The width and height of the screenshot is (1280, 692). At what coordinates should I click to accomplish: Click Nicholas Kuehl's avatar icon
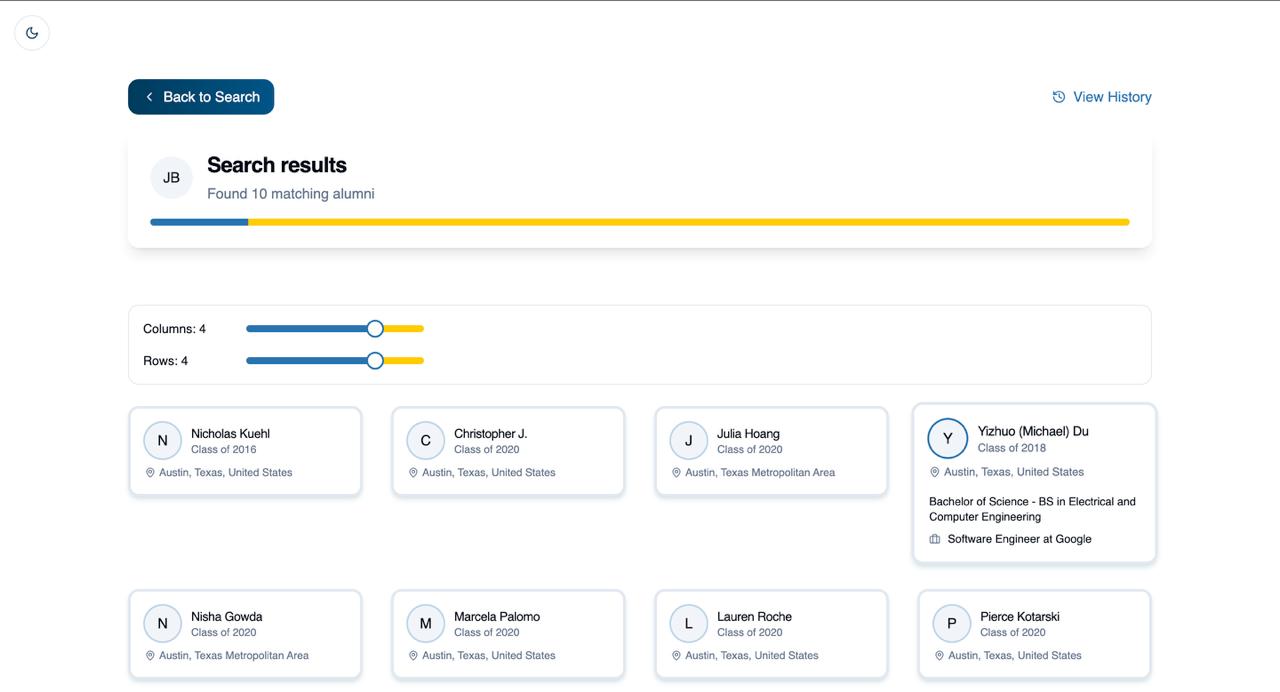click(163, 441)
